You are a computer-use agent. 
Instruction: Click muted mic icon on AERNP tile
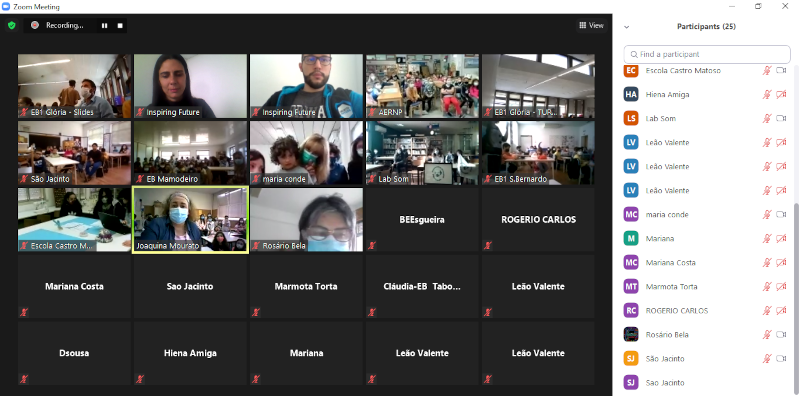372,112
